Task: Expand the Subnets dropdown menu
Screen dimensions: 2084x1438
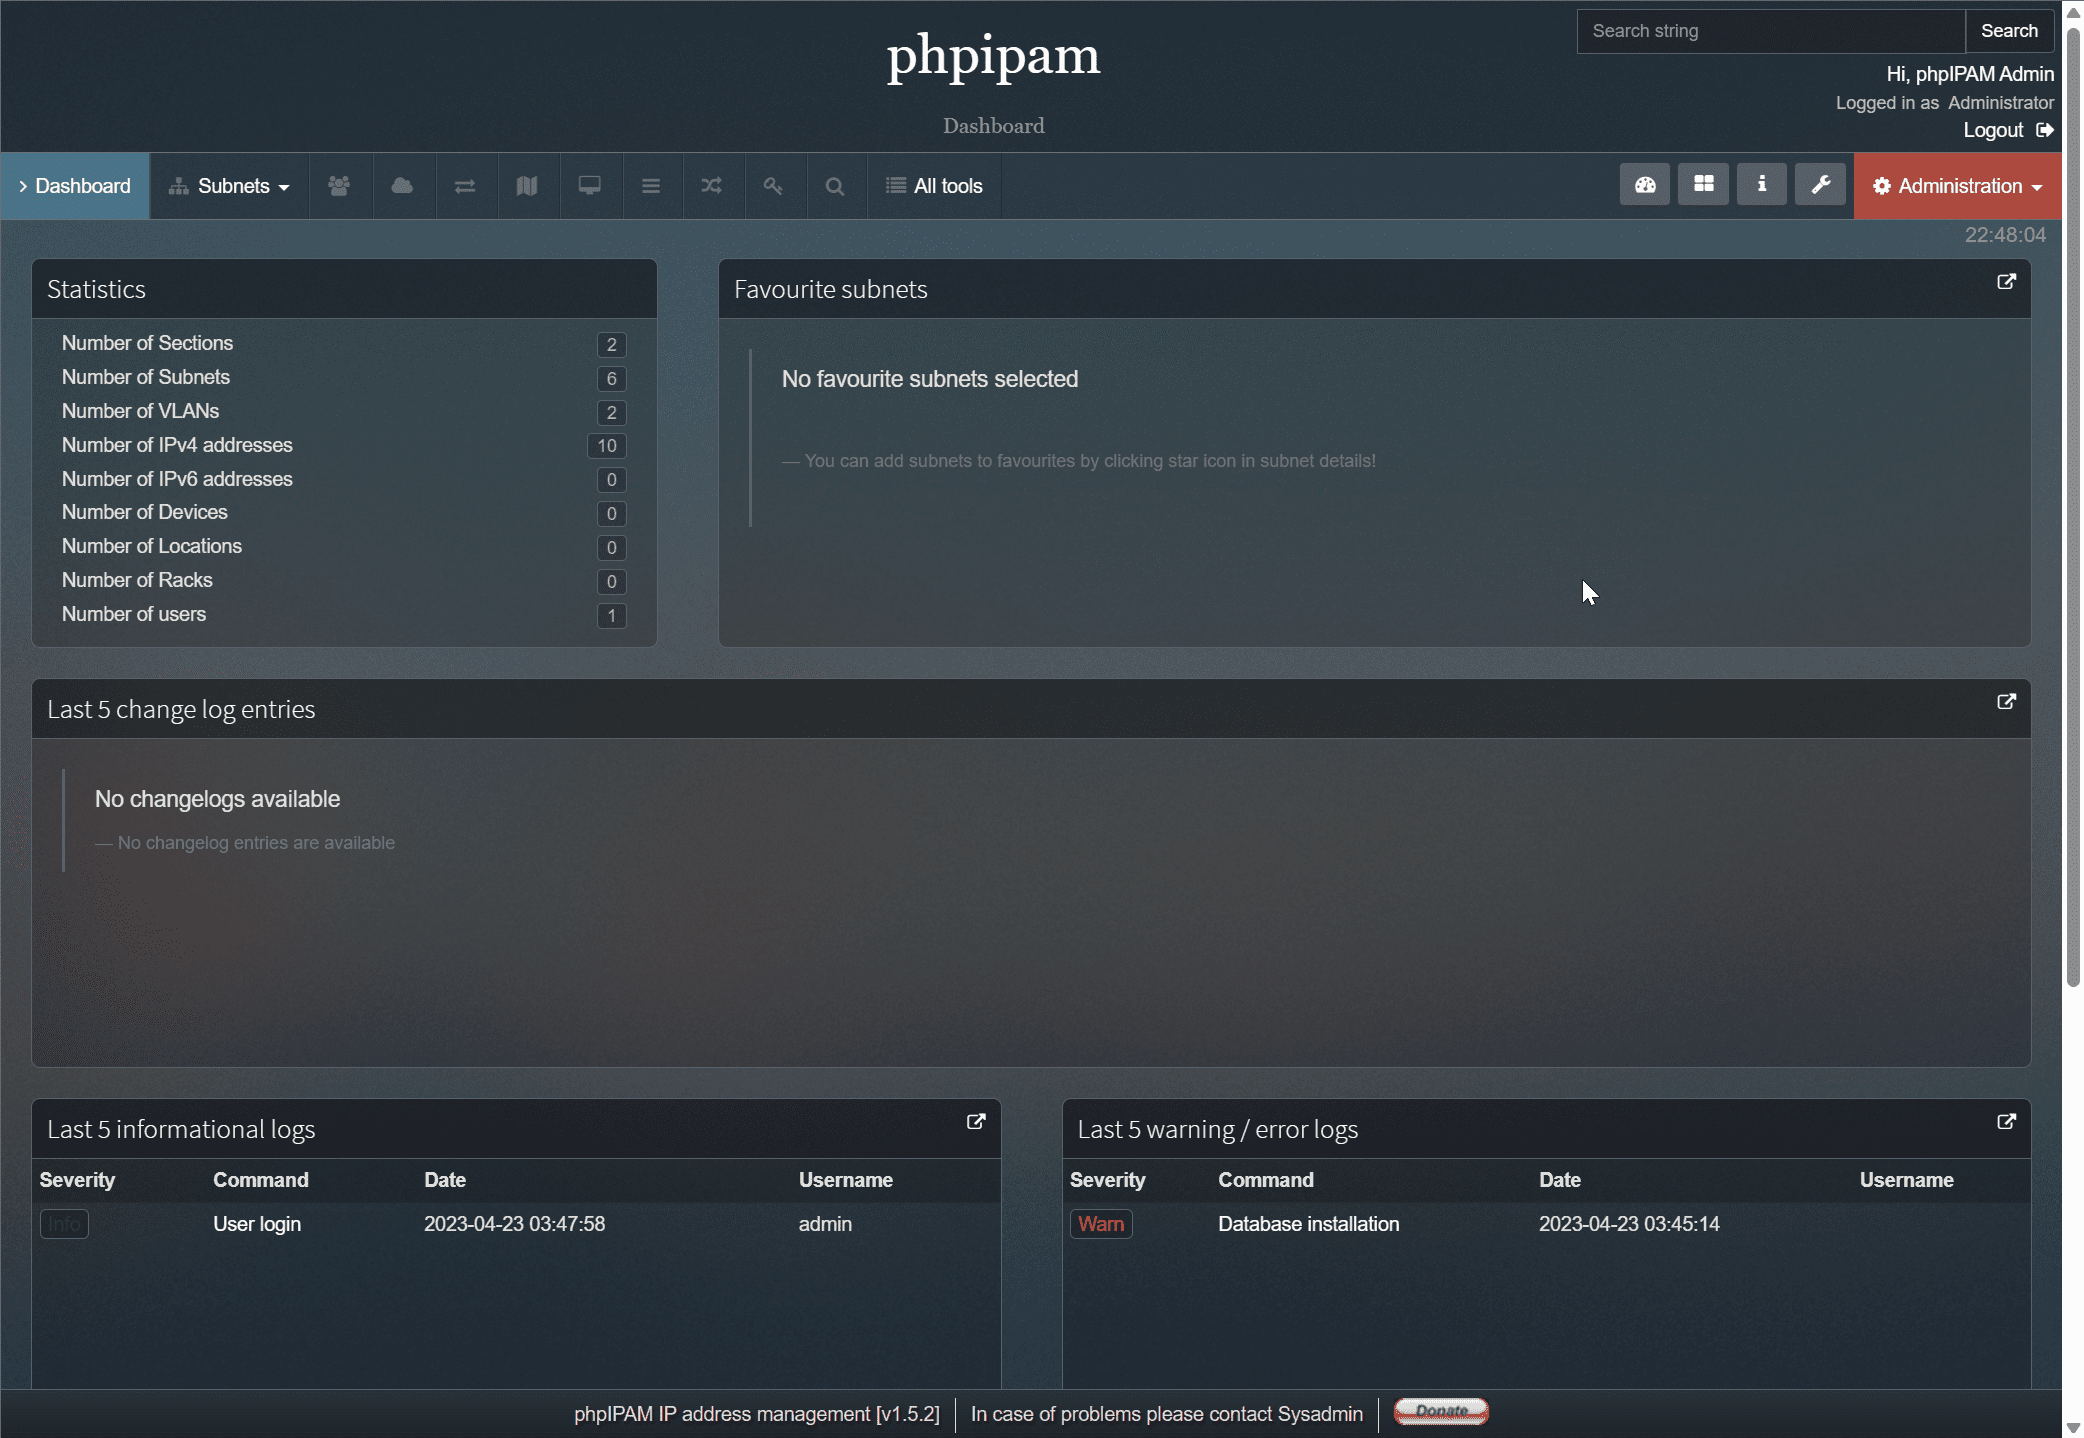Action: [229, 186]
